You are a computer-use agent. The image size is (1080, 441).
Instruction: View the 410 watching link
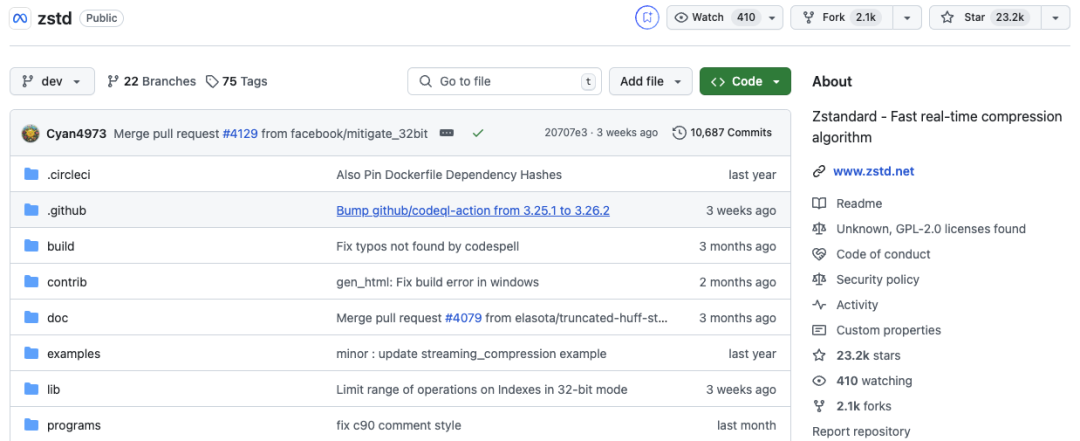point(874,381)
